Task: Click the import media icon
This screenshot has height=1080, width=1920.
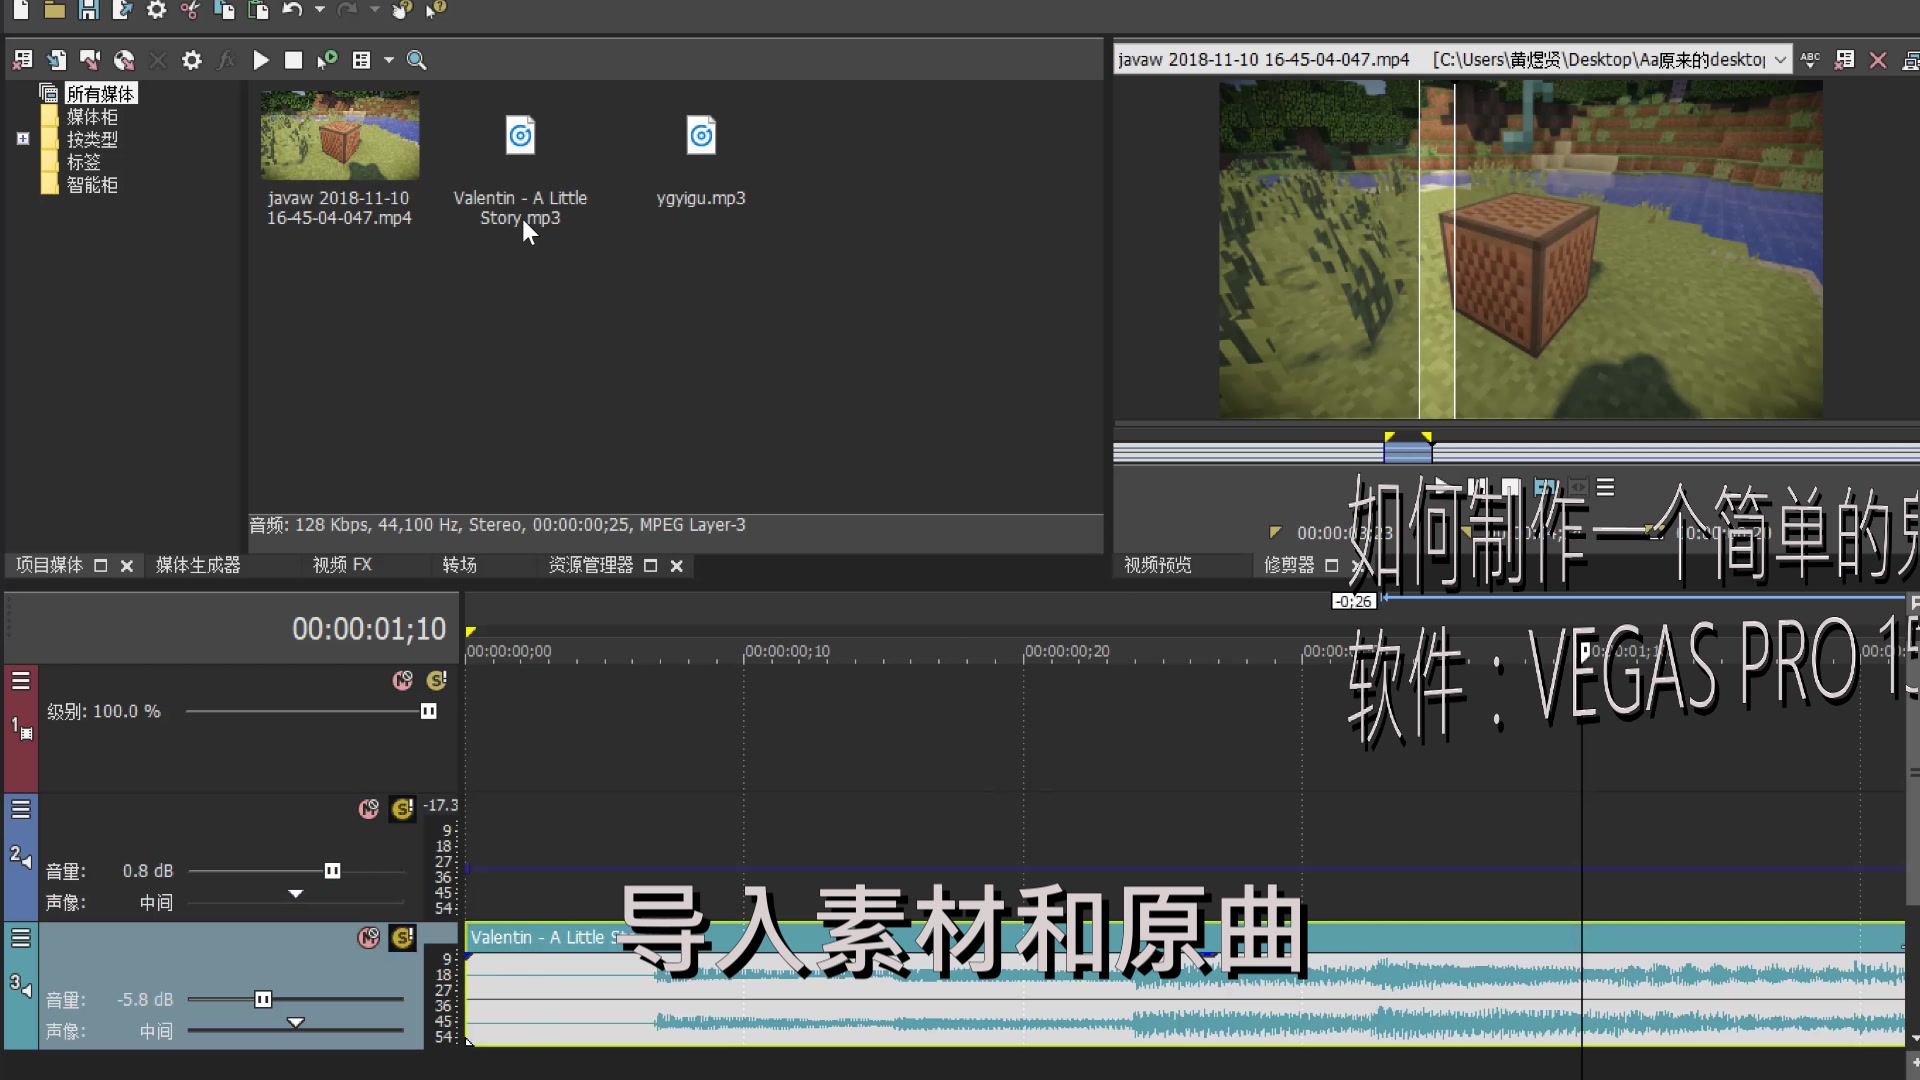Action: coord(56,60)
